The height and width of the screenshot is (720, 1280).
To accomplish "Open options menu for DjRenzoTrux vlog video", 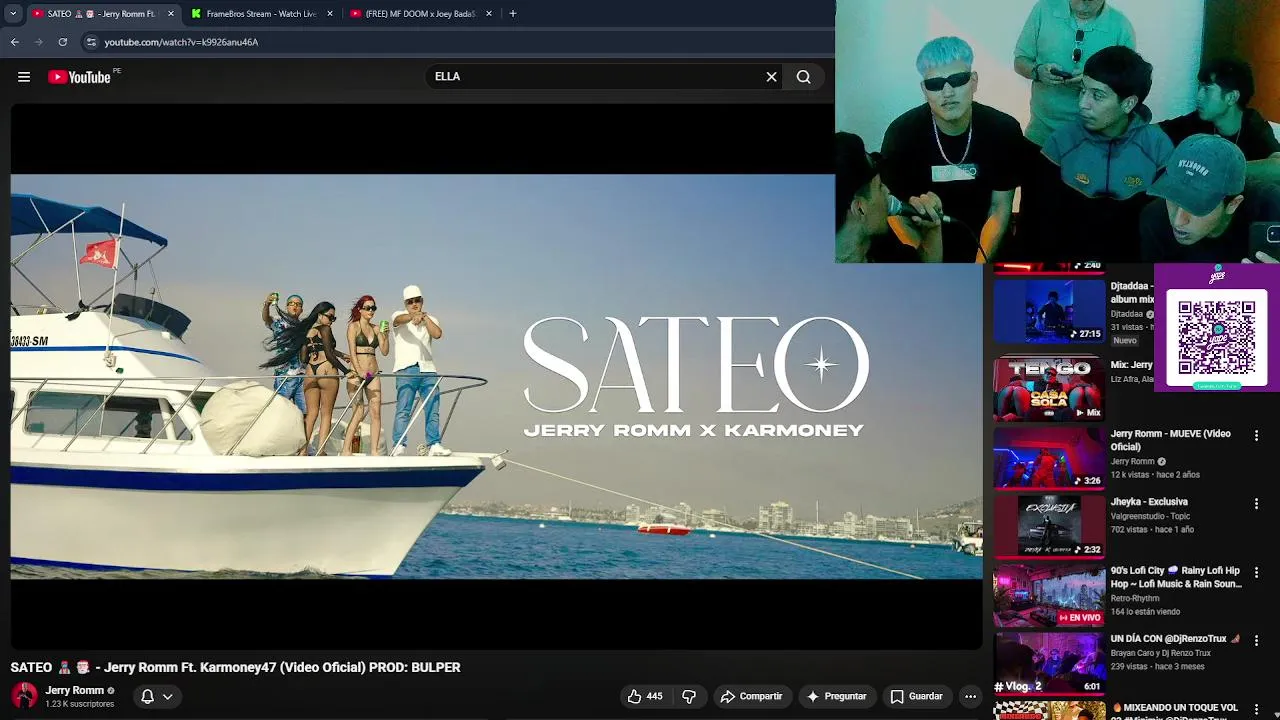I will click(x=1256, y=641).
